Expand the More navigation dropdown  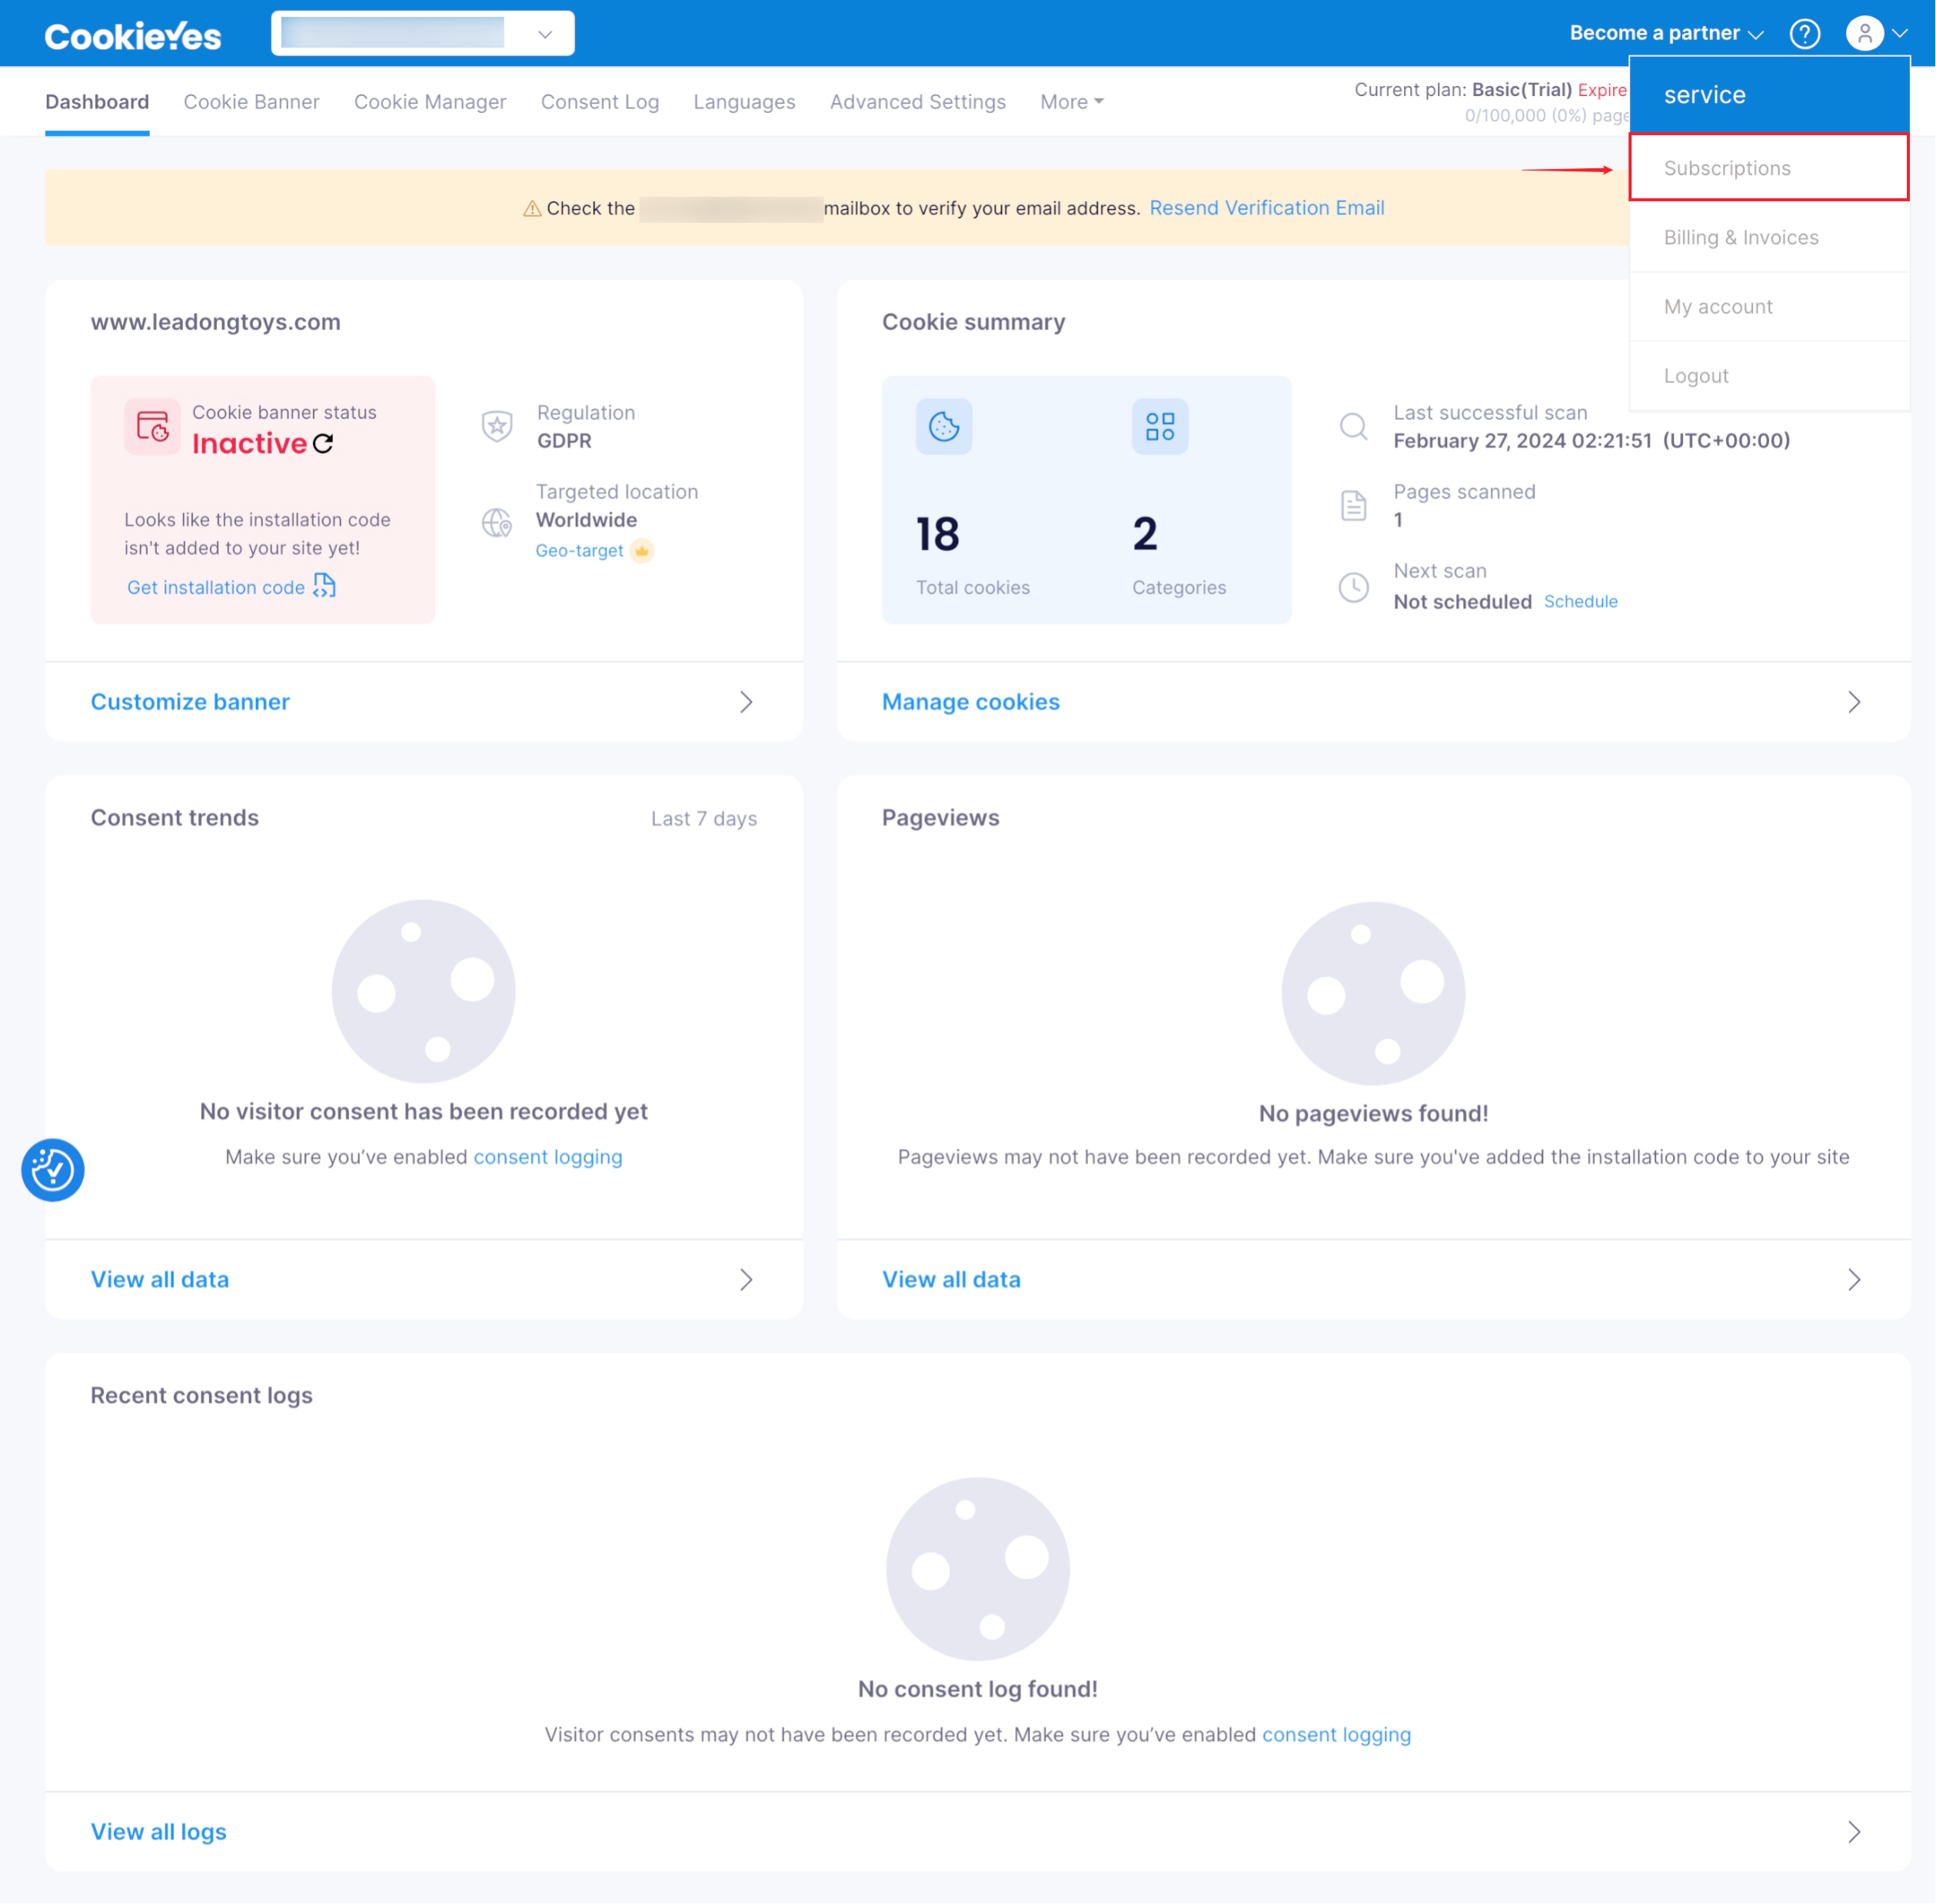tap(1071, 102)
